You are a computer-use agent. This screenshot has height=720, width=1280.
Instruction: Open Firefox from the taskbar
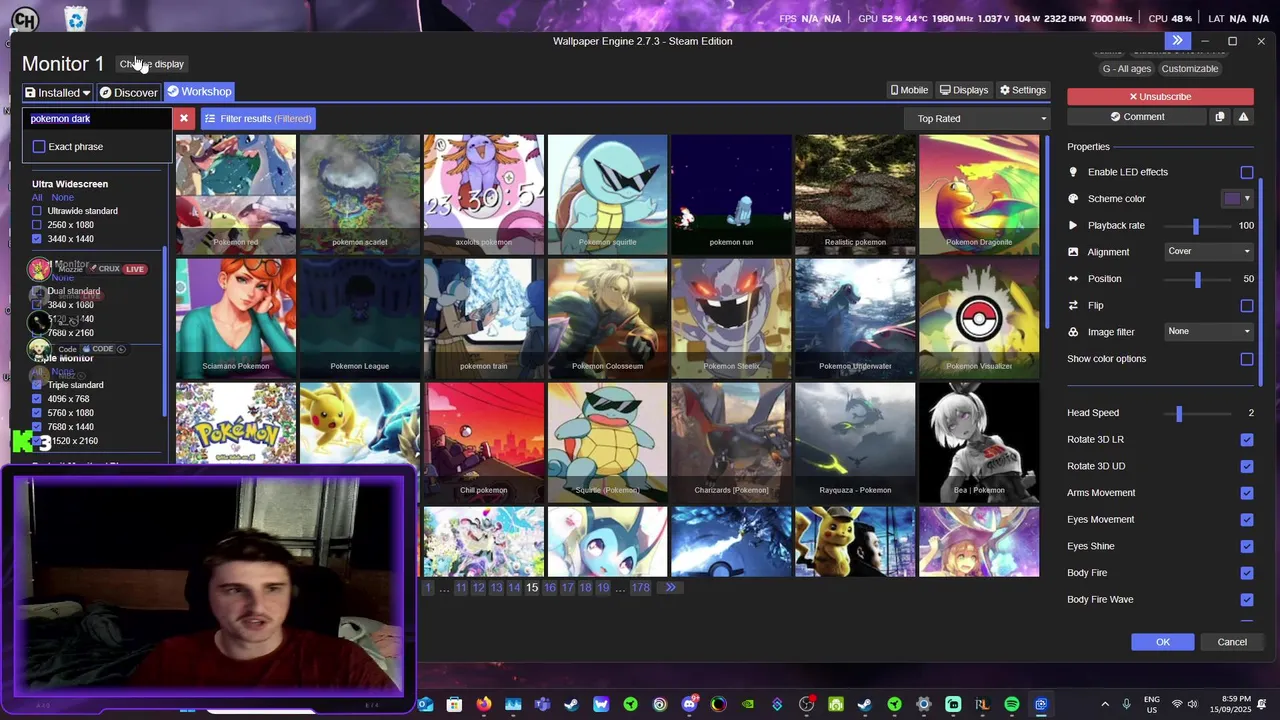pos(484,705)
